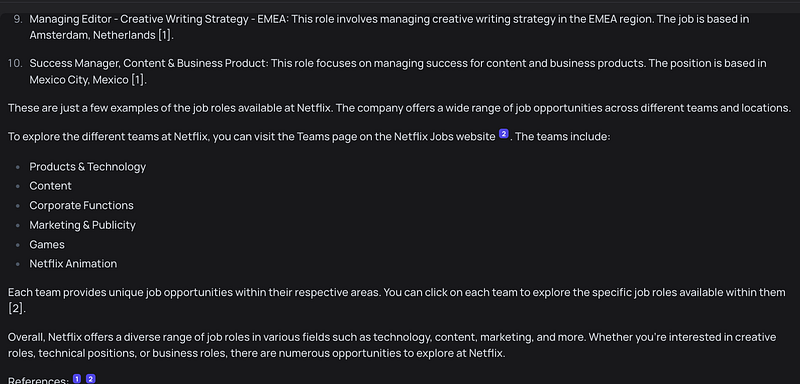Click citation [1] after Amsterdam, Netherlands
Viewport: 800px width, 384px height.
[x=165, y=35]
